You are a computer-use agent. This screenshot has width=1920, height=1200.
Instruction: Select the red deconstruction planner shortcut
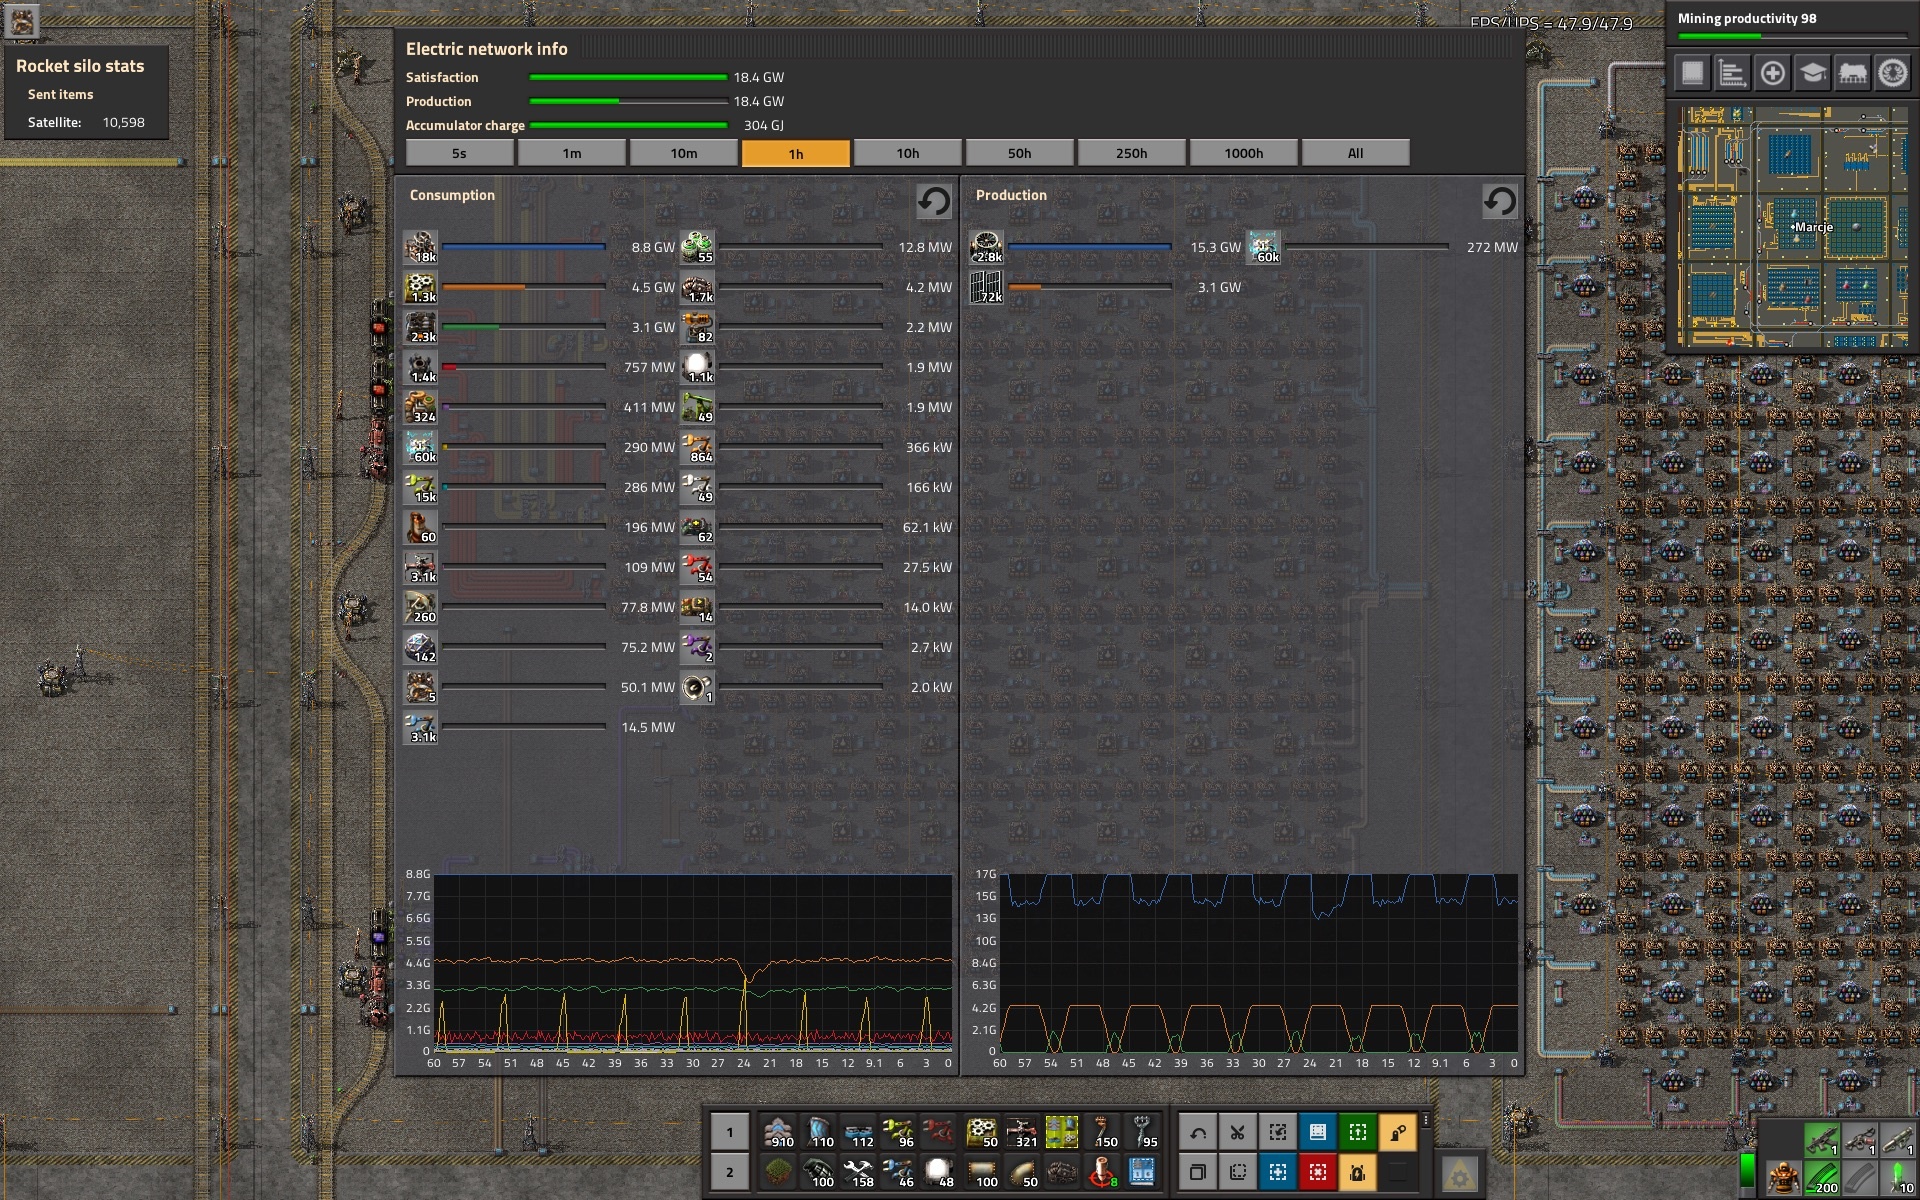[1317, 1171]
